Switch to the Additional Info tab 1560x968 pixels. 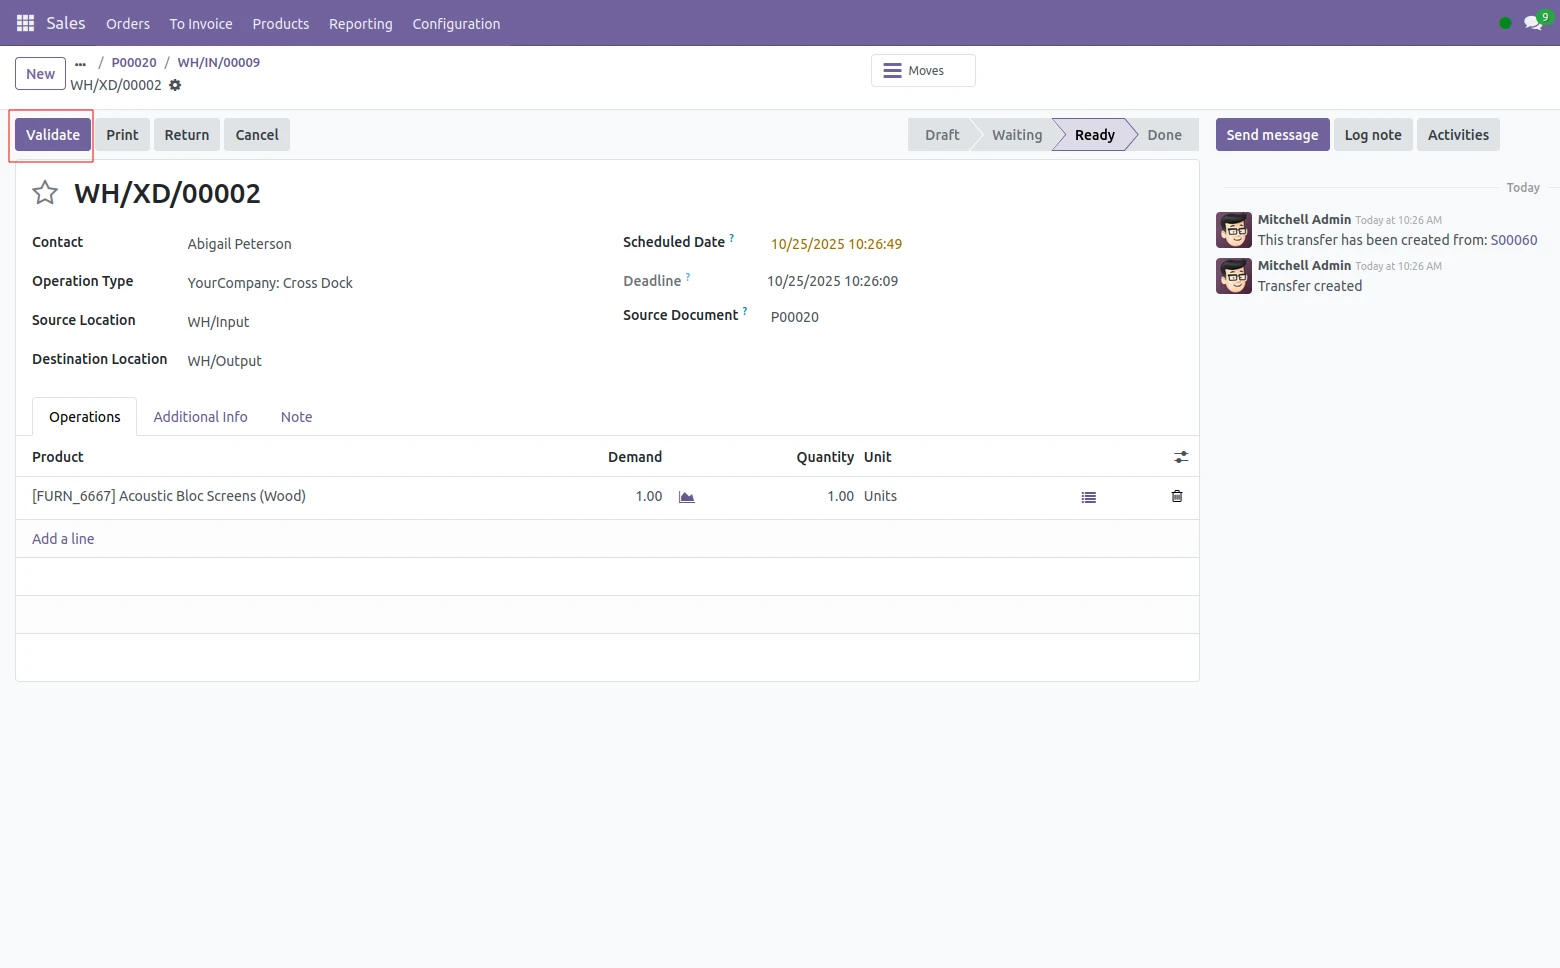200,417
